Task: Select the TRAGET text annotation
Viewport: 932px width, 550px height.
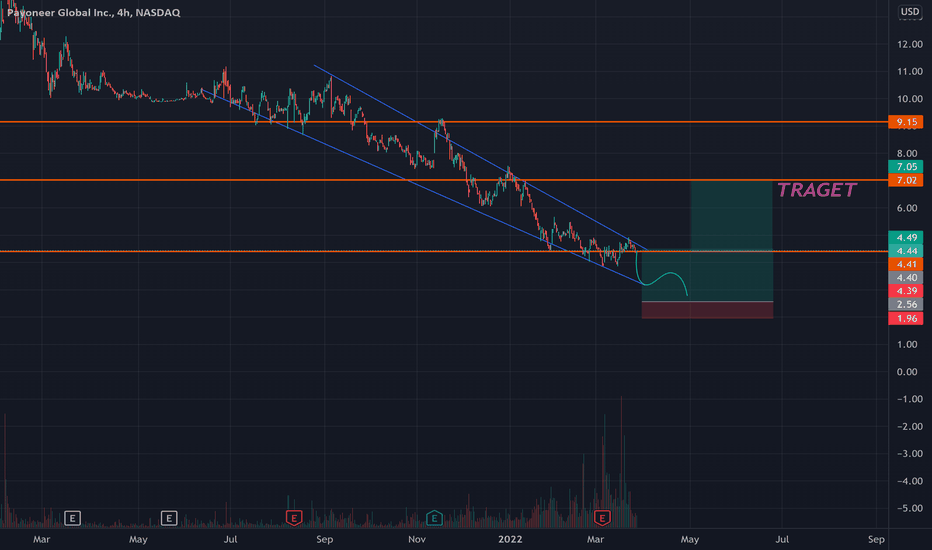Action: click(x=817, y=190)
